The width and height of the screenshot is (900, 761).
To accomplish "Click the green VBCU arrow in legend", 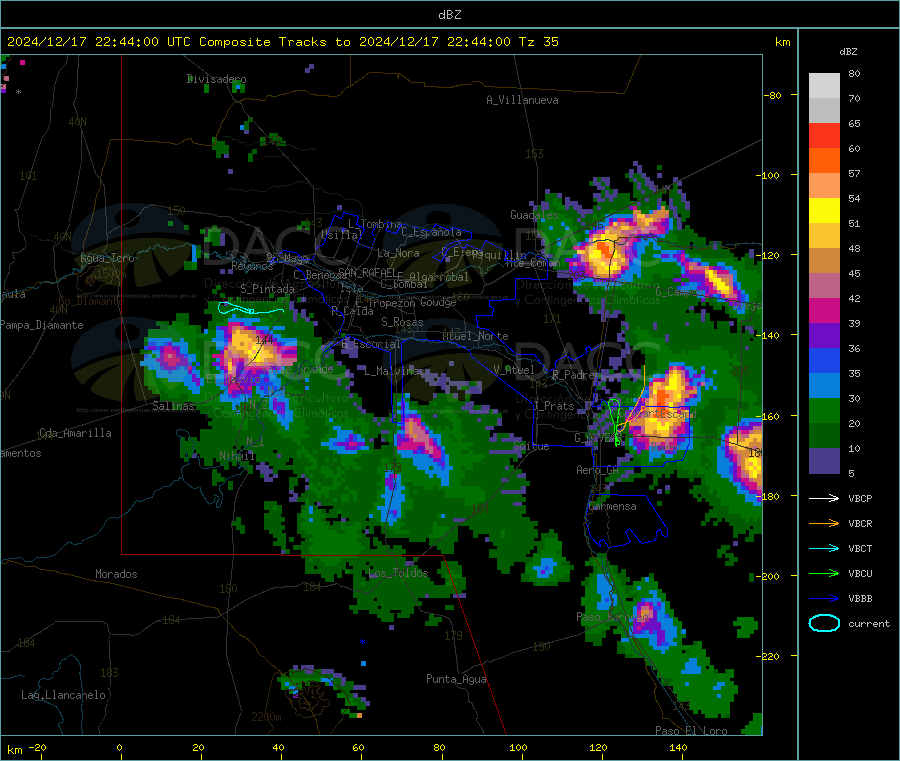I will click(824, 573).
